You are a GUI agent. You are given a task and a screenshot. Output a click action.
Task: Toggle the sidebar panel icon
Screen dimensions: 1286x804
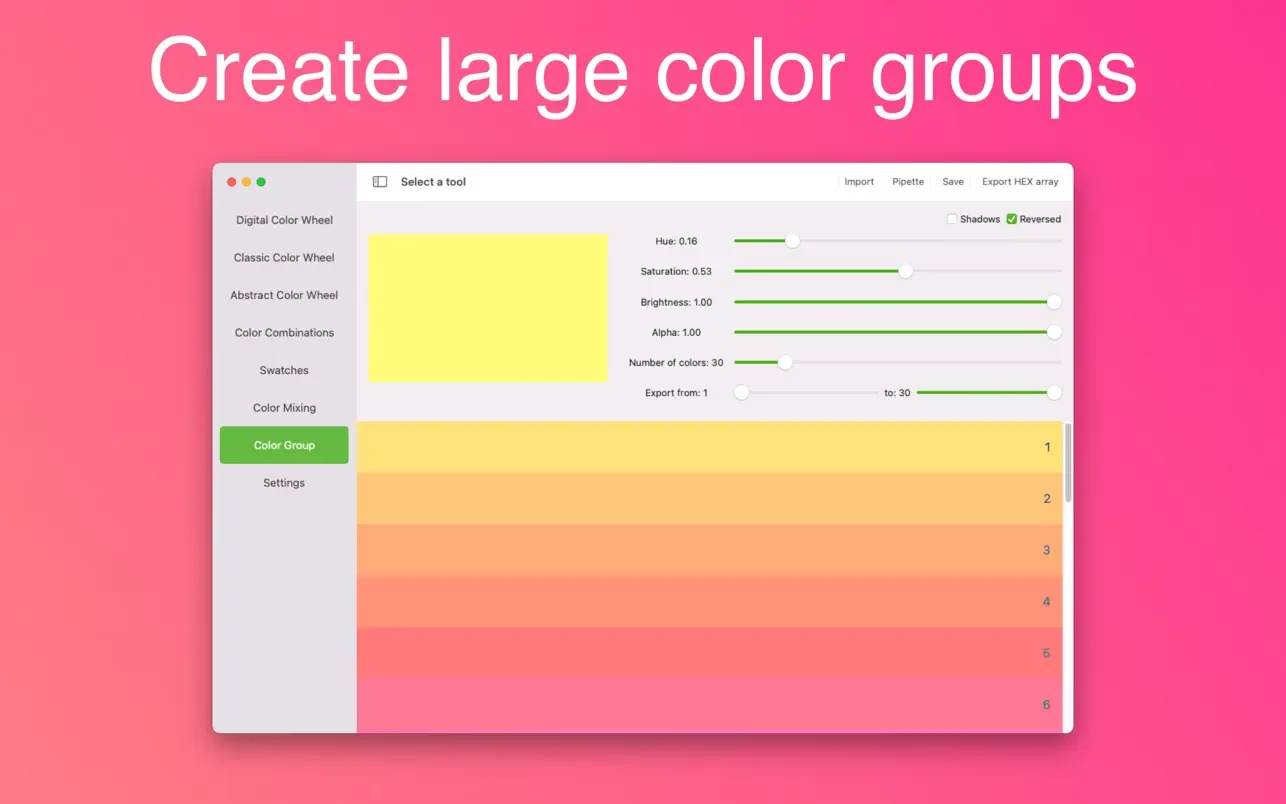point(379,181)
